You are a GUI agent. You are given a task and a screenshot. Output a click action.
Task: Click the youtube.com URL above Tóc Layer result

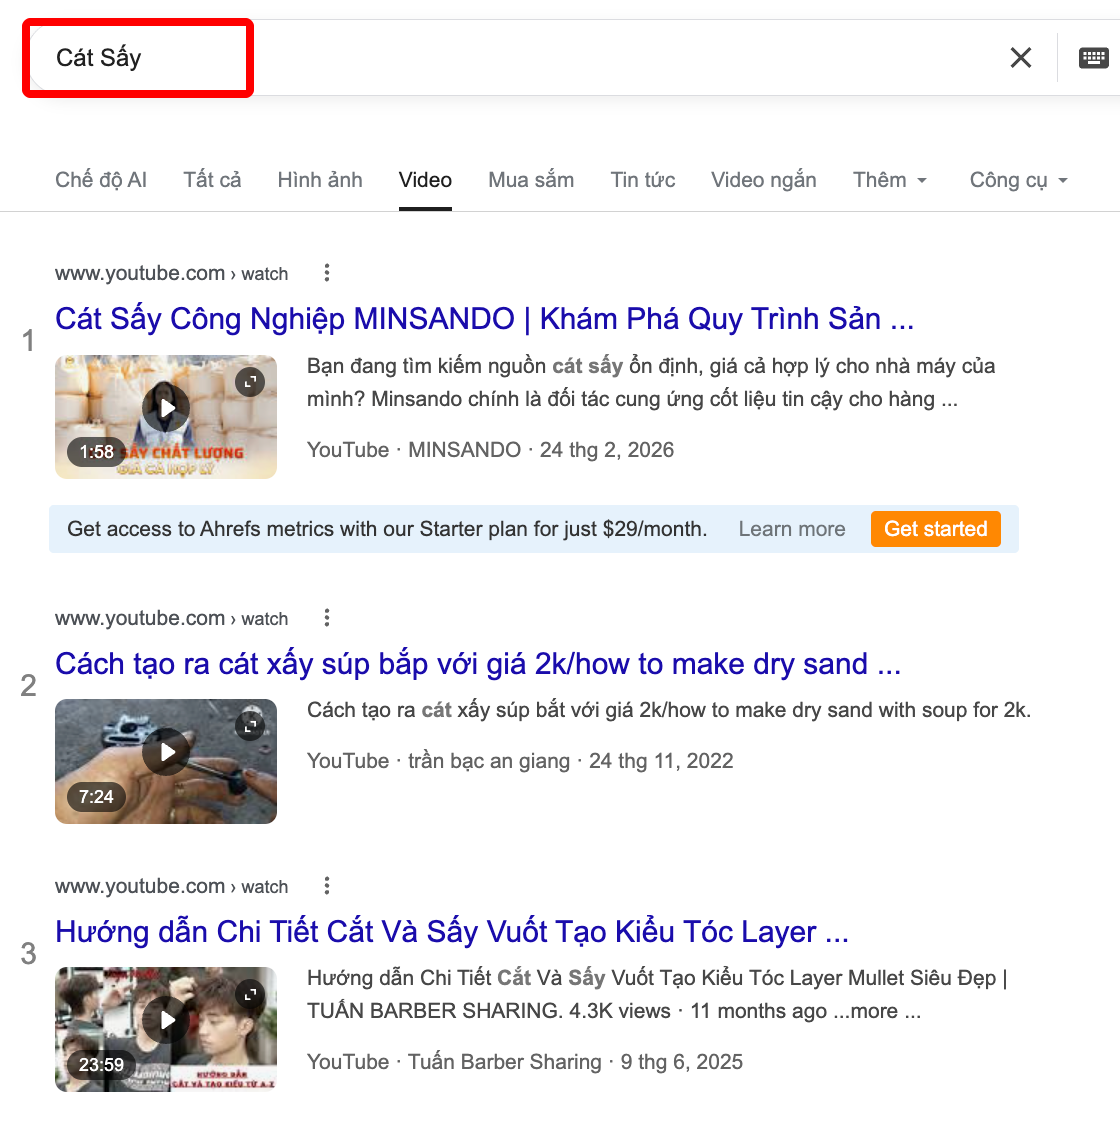[172, 886]
